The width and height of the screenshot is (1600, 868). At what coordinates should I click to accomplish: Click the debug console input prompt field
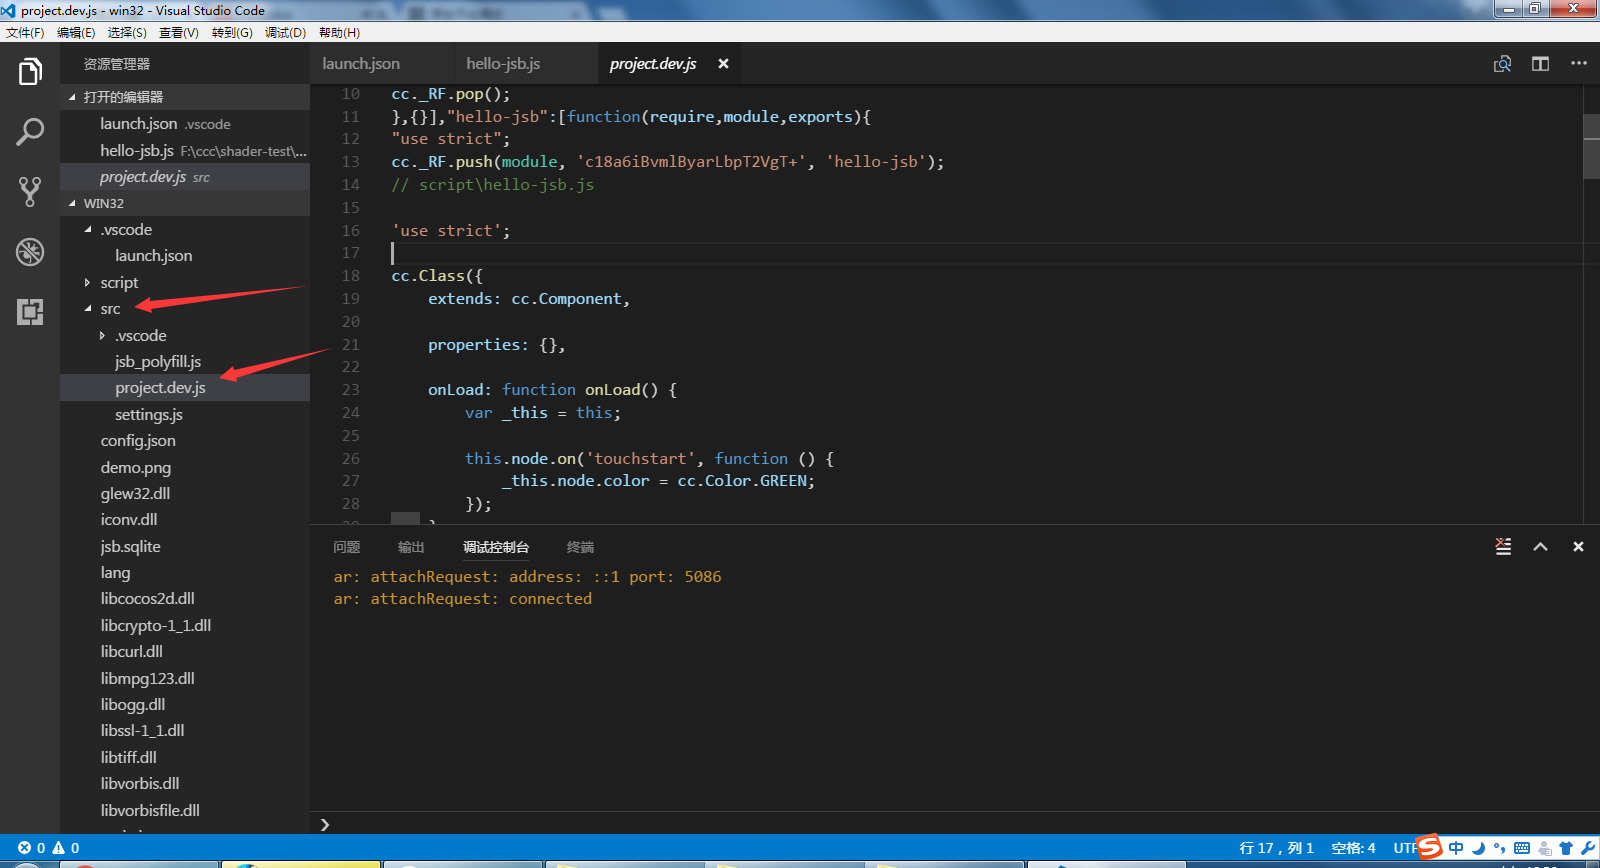point(955,824)
